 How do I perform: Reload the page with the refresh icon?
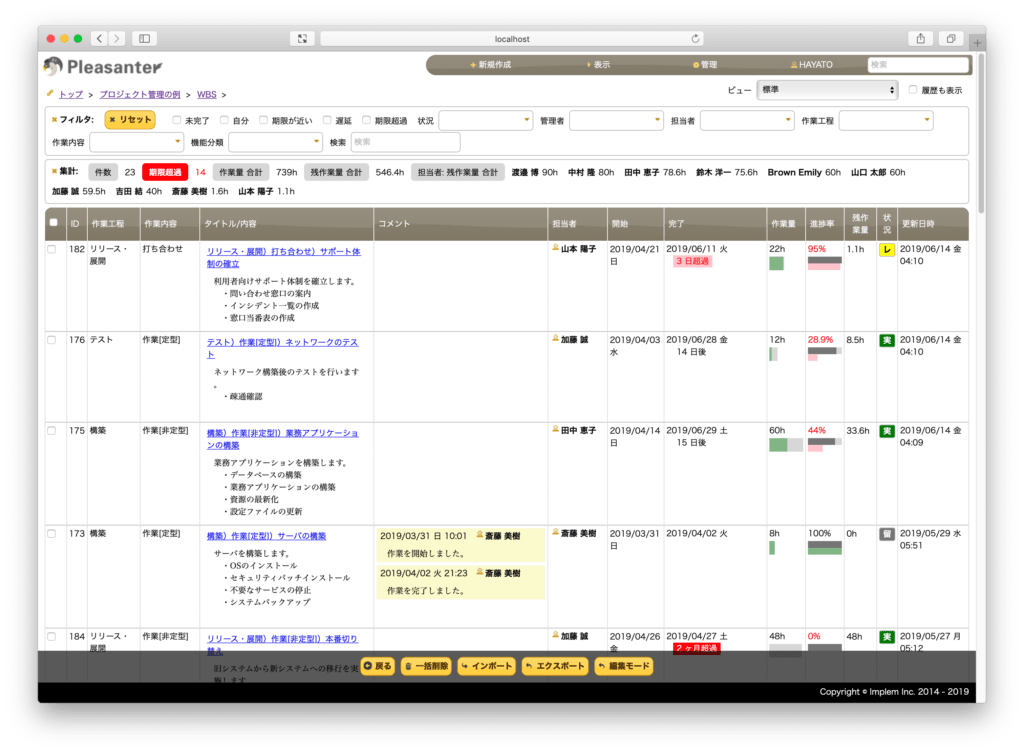pos(696,39)
